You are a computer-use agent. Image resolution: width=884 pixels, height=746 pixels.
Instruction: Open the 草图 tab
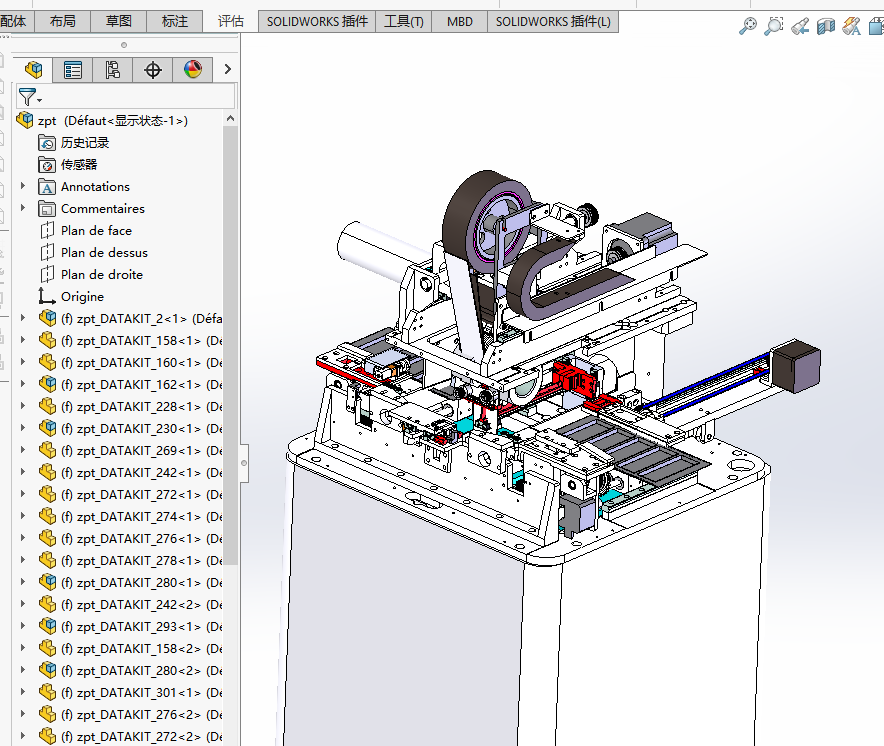(118, 21)
